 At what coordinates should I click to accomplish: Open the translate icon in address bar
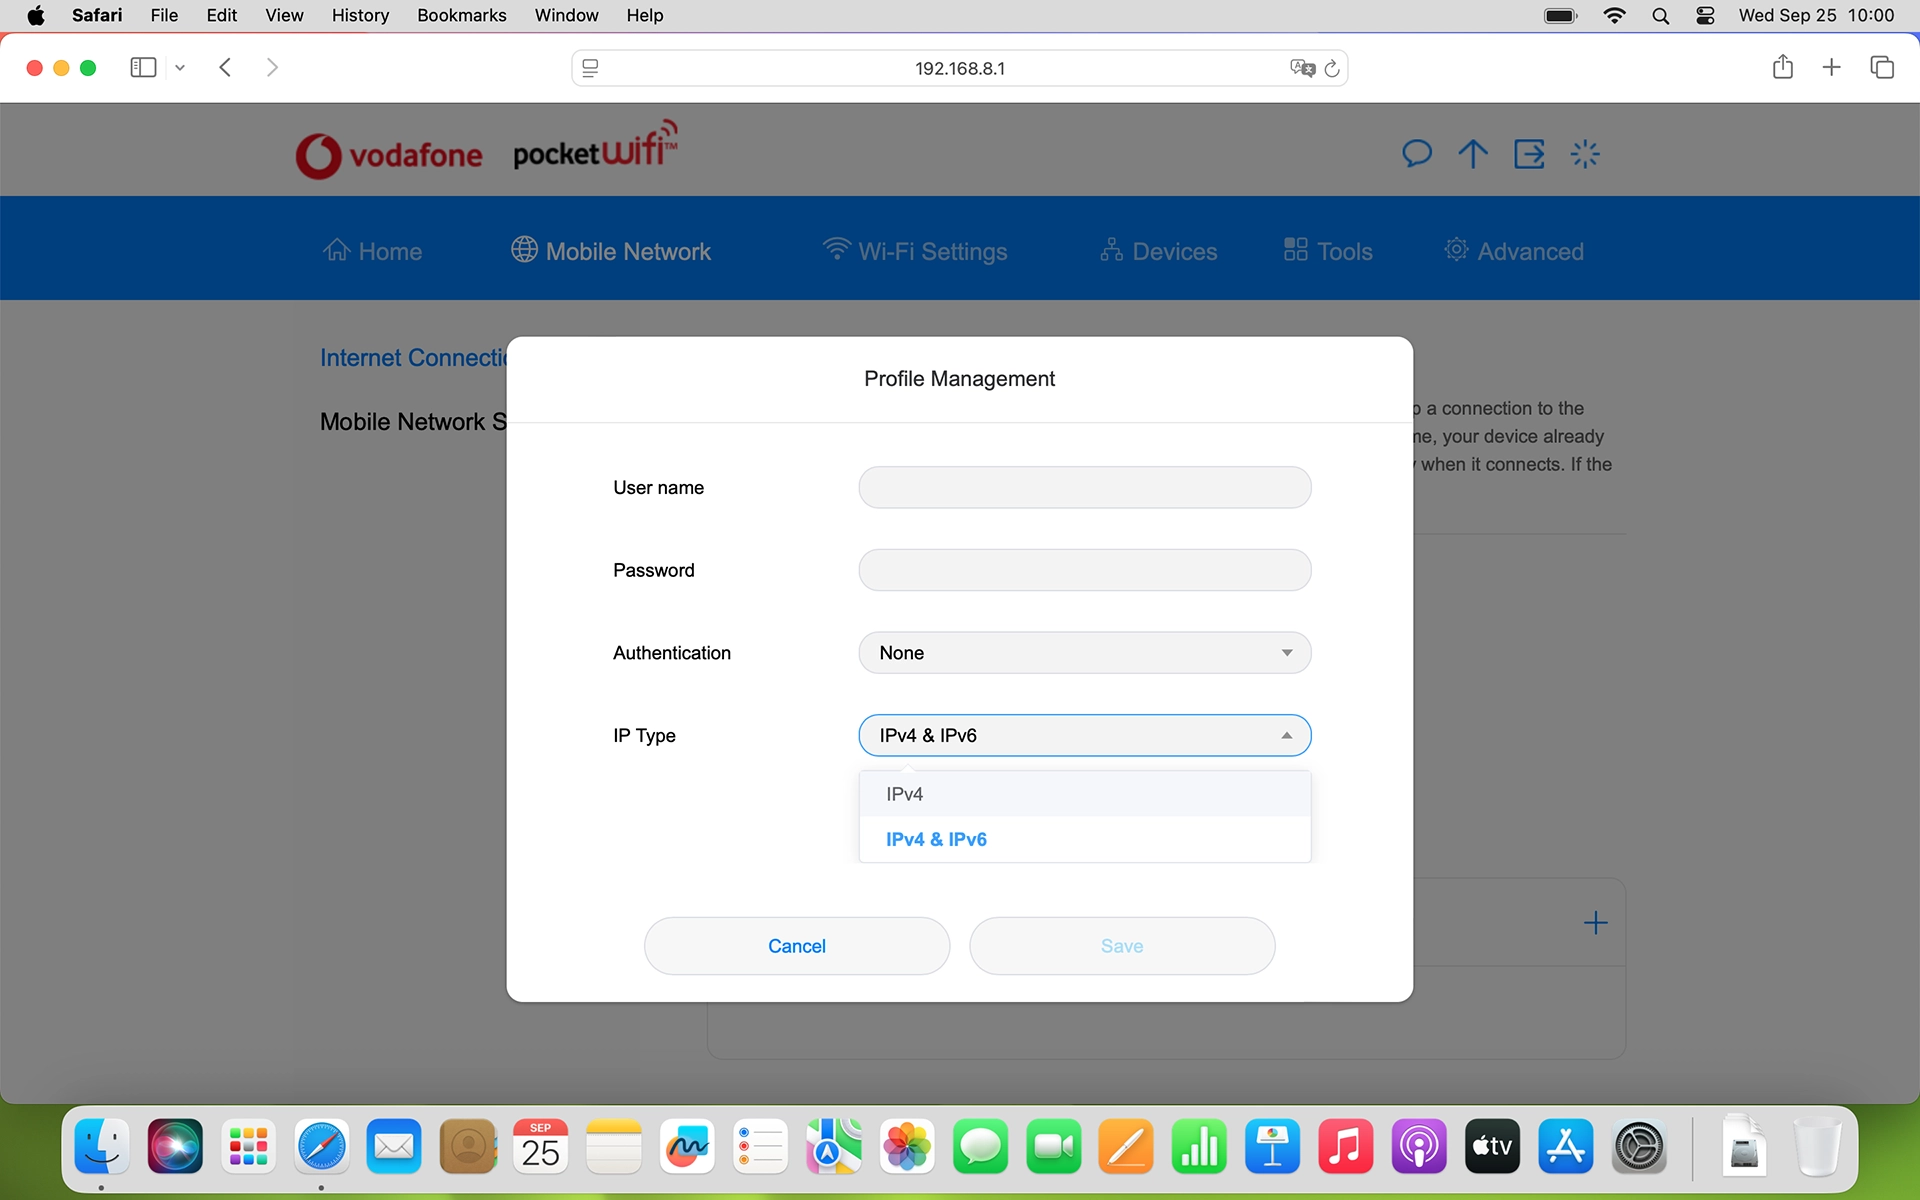click(x=1301, y=67)
